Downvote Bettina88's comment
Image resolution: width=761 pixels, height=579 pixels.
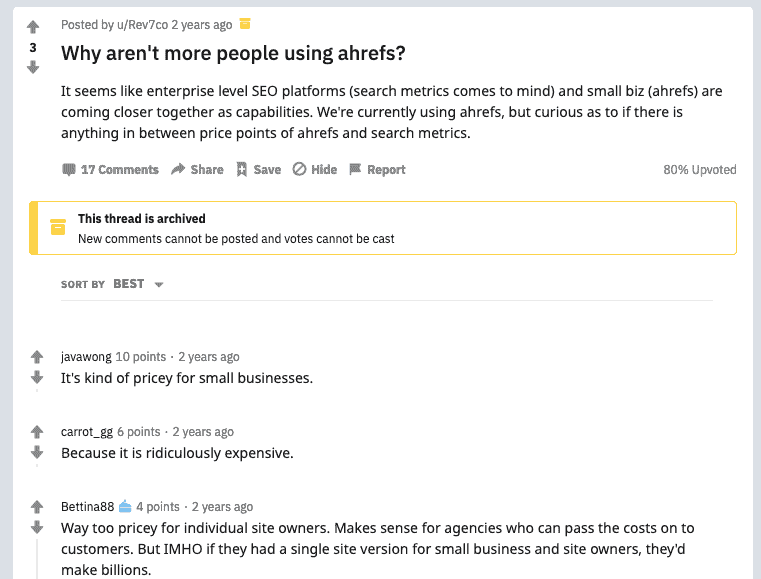click(x=37, y=527)
